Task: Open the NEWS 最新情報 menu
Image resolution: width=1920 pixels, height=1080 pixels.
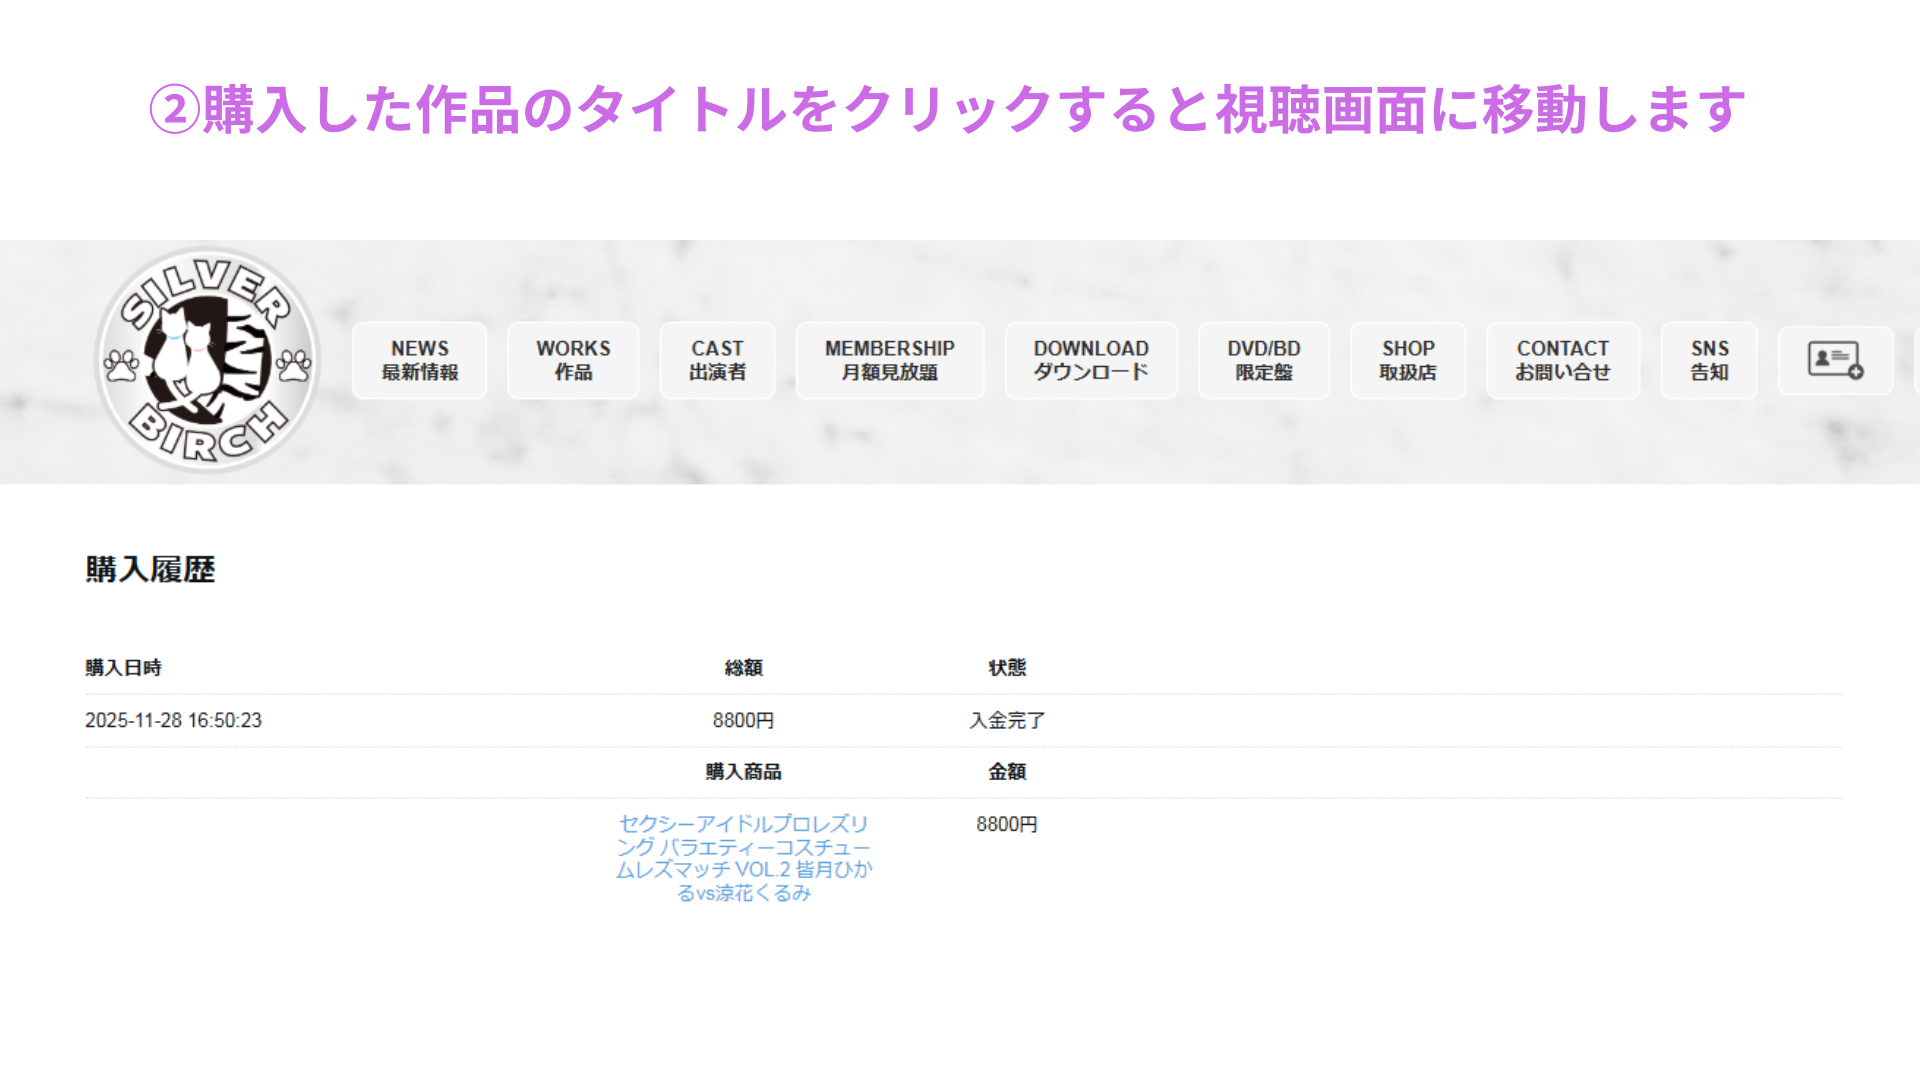Action: point(420,360)
